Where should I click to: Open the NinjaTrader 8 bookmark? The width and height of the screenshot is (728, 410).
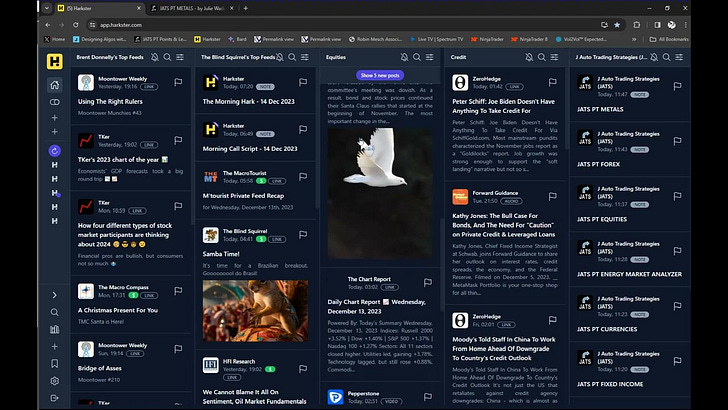(529, 39)
